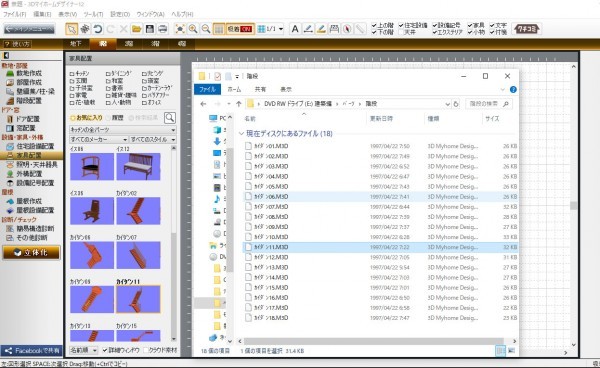Open 敷地作成 site creation in sidebar
Viewport: 600px width, 368px height.
(x=24, y=73)
